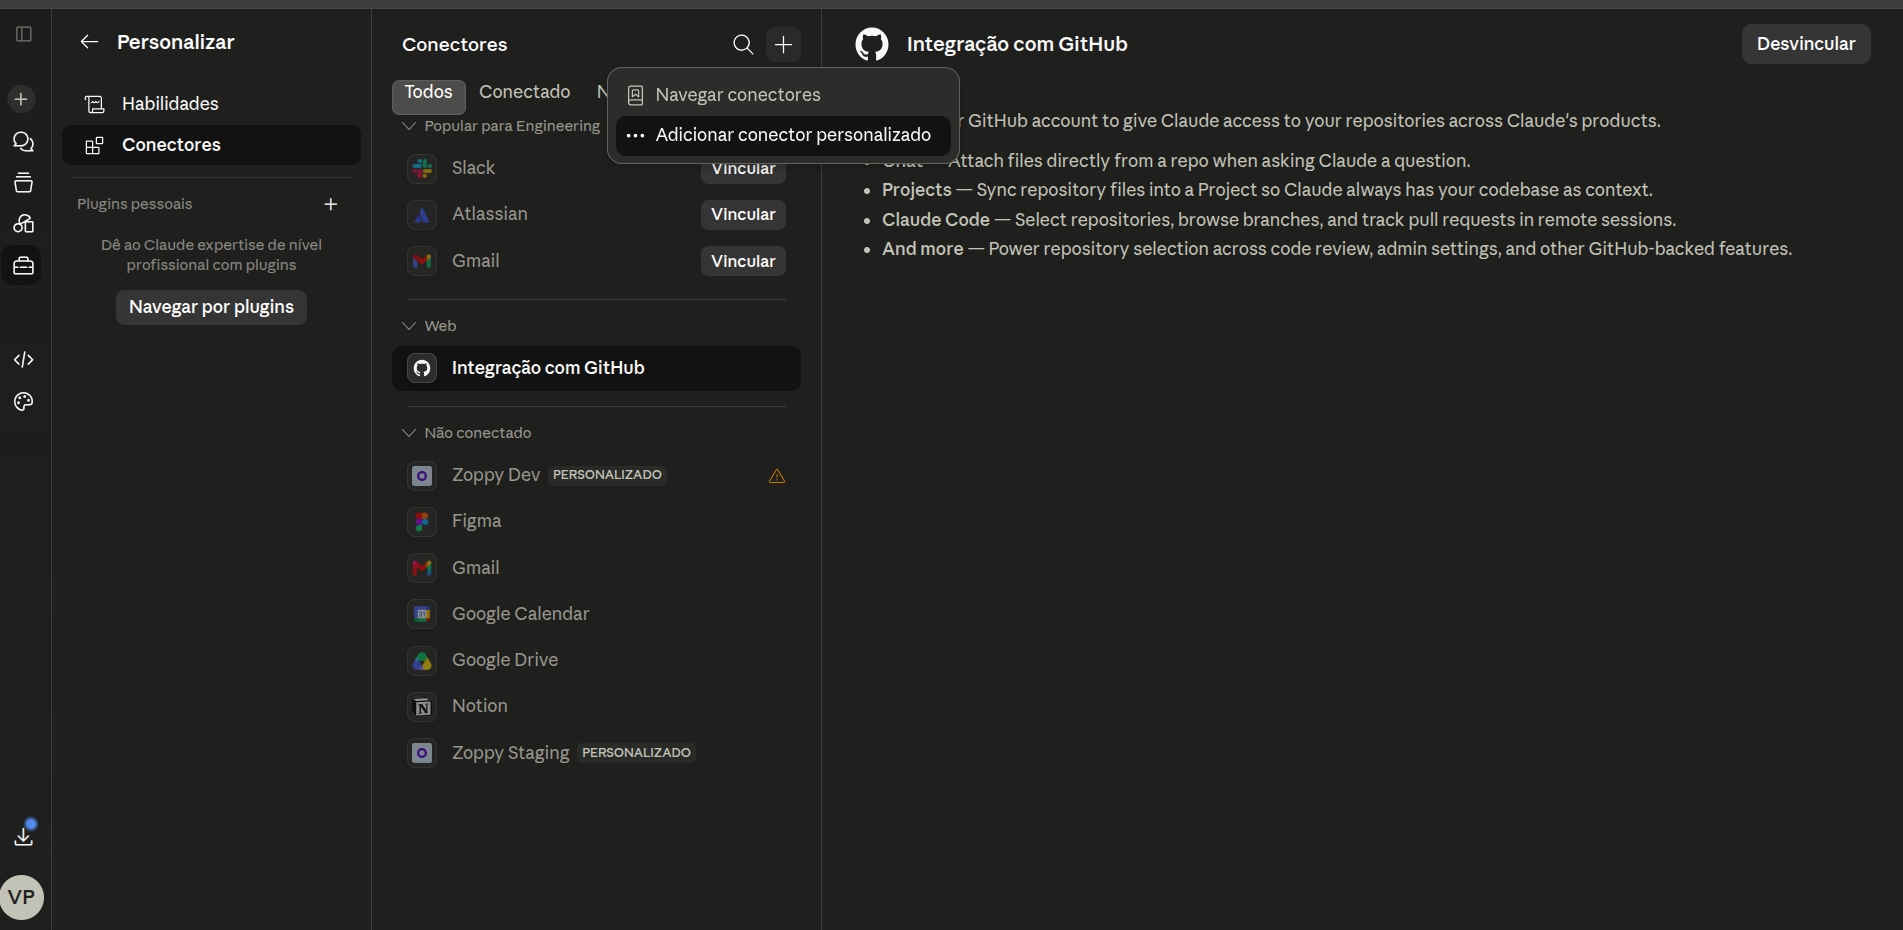The width and height of the screenshot is (1903, 930).
Task: Click the Zoppy Dev connector icon
Action: (x=422, y=475)
